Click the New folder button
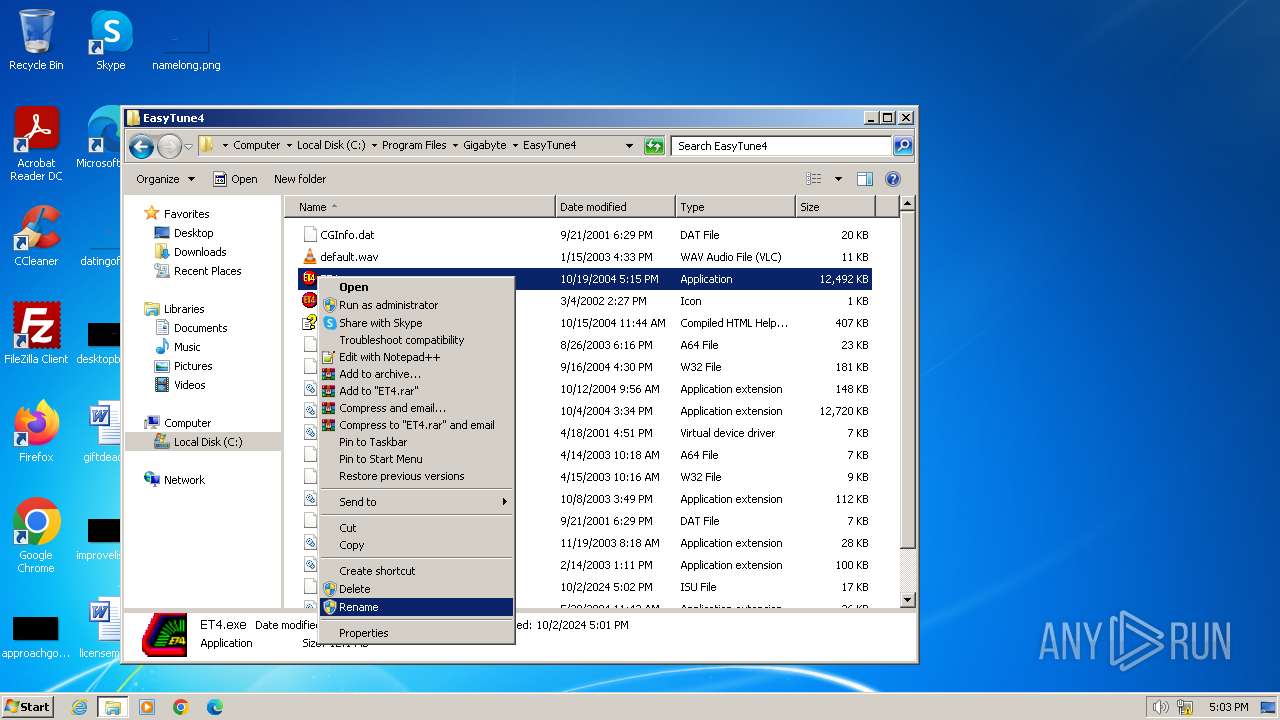The height and width of the screenshot is (720, 1280). [300, 179]
